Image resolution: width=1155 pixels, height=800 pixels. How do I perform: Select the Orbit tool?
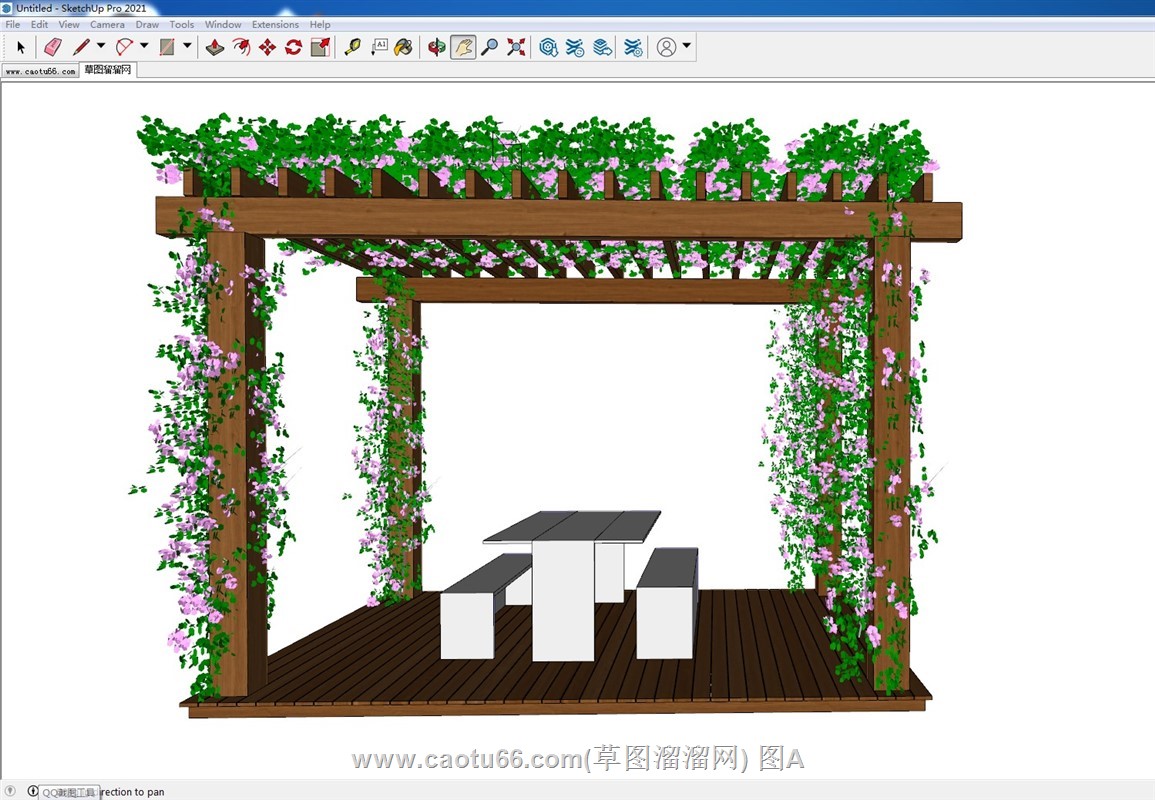click(x=437, y=48)
